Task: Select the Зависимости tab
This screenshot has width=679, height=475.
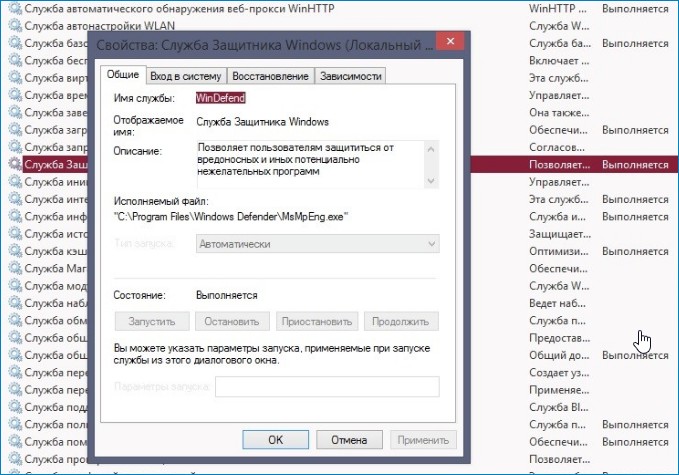Action: (350, 76)
